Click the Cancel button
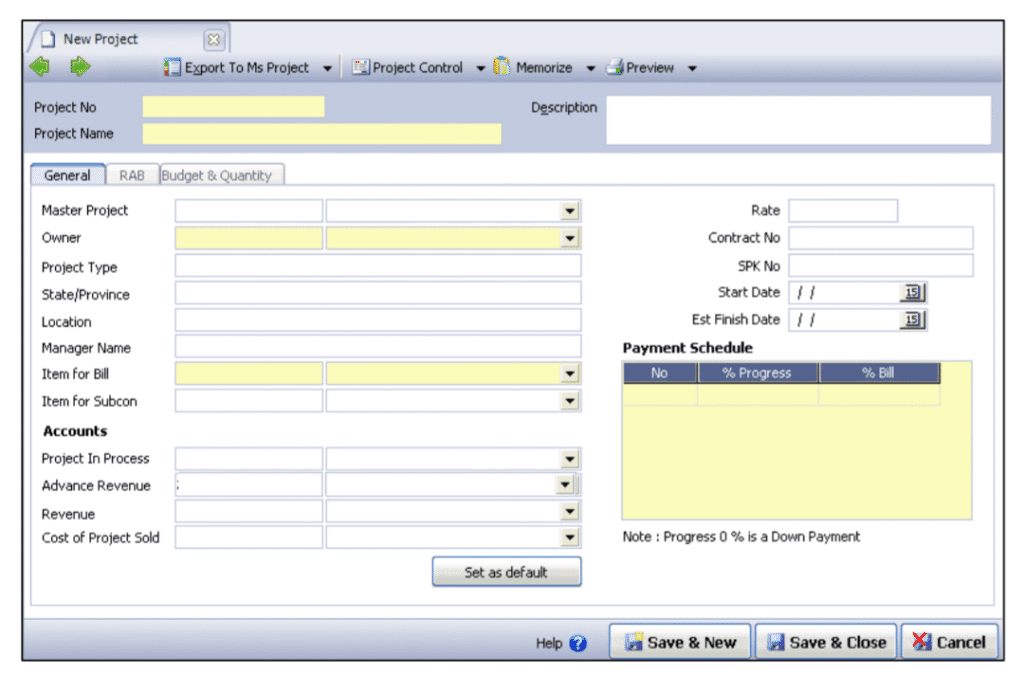This screenshot has width=1024, height=675. 949,643
